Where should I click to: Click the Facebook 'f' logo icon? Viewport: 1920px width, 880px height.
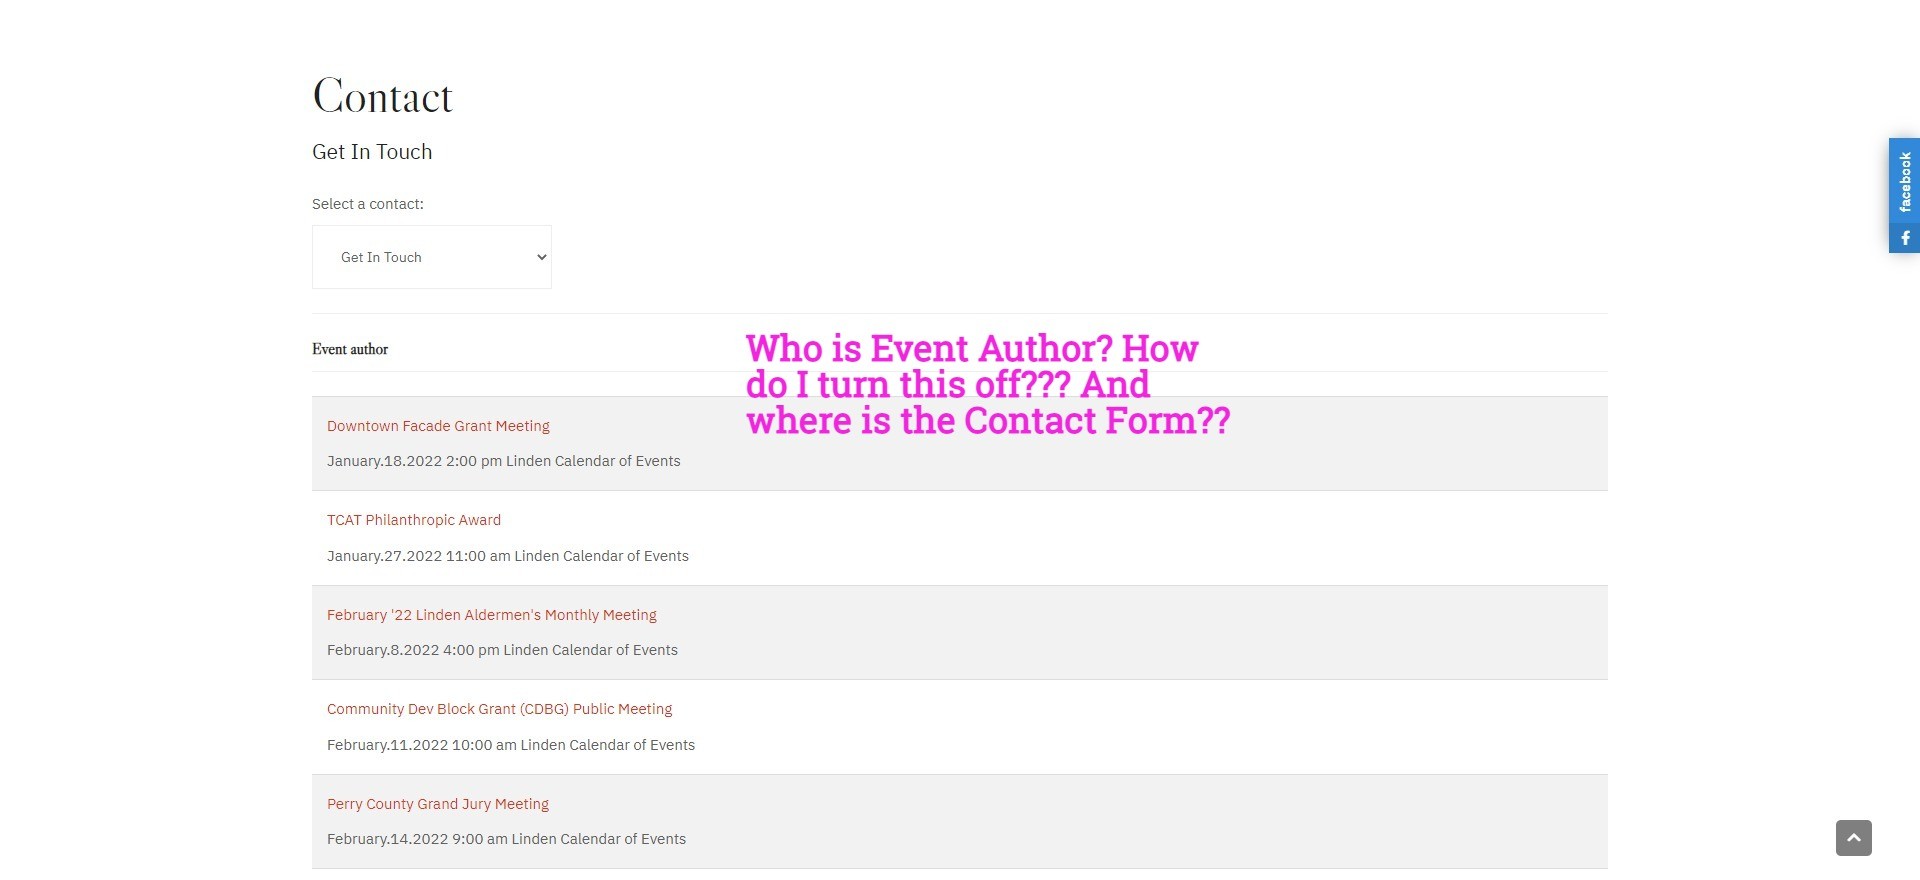pyautogui.click(x=1905, y=238)
